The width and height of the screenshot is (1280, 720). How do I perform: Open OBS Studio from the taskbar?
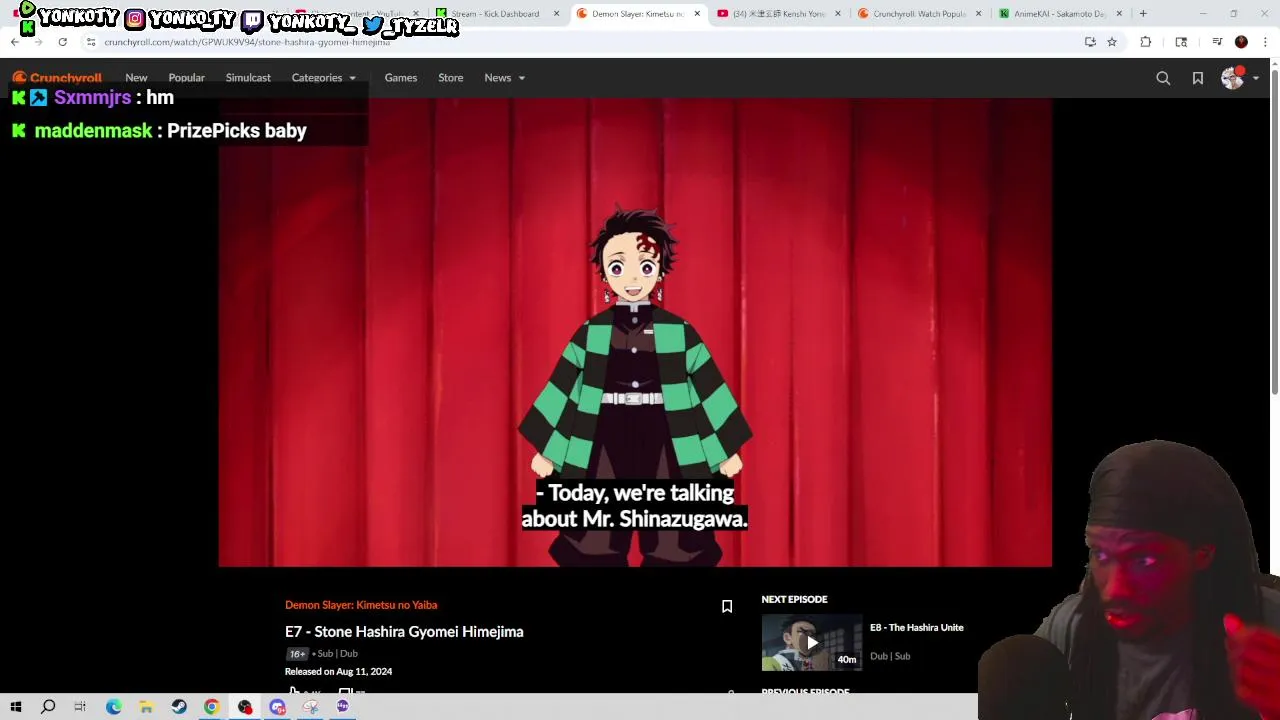tap(245, 707)
